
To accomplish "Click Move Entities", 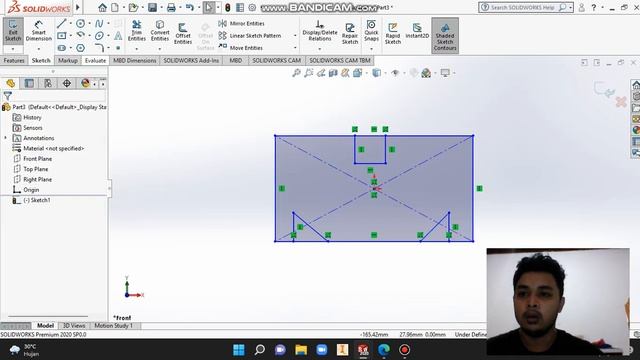I will pos(241,48).
